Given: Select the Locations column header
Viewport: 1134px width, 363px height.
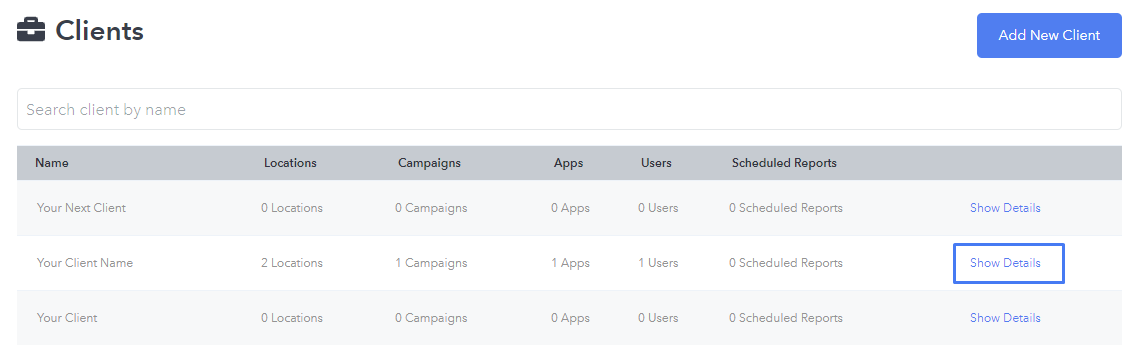Looking at the screenshot, I should 290,163.
